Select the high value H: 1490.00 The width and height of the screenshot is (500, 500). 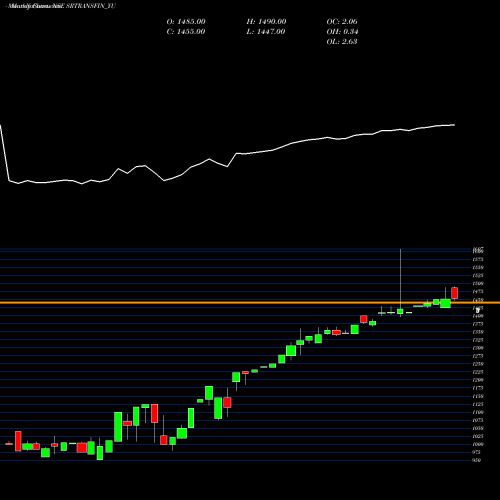tap(266, 22)
